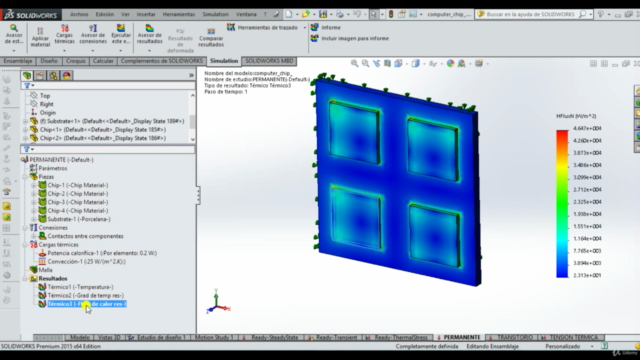The image size is (640, 360).
Task: Click Zoom to area magnifier icon
Action: click(x=365, y=63)
